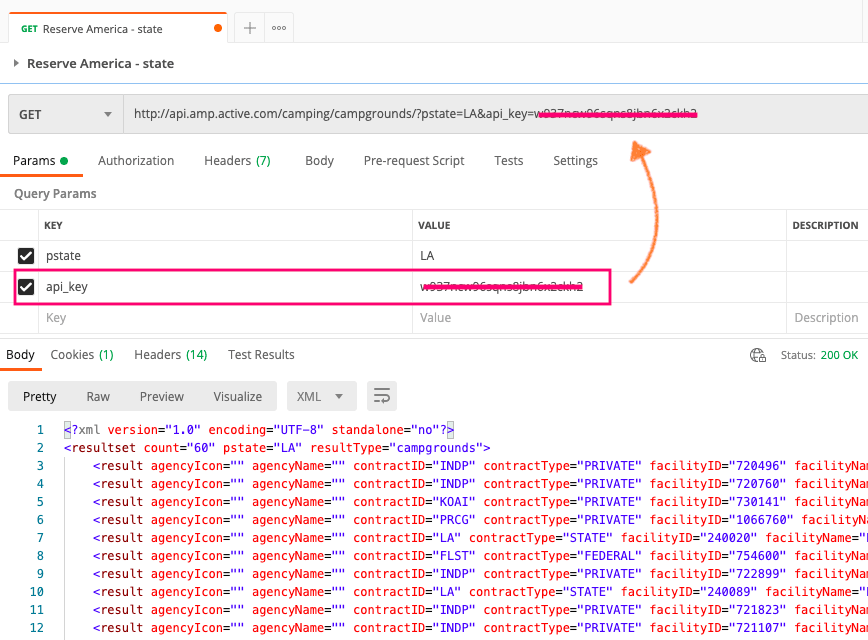Click result line with contractID KOAI

480,502
